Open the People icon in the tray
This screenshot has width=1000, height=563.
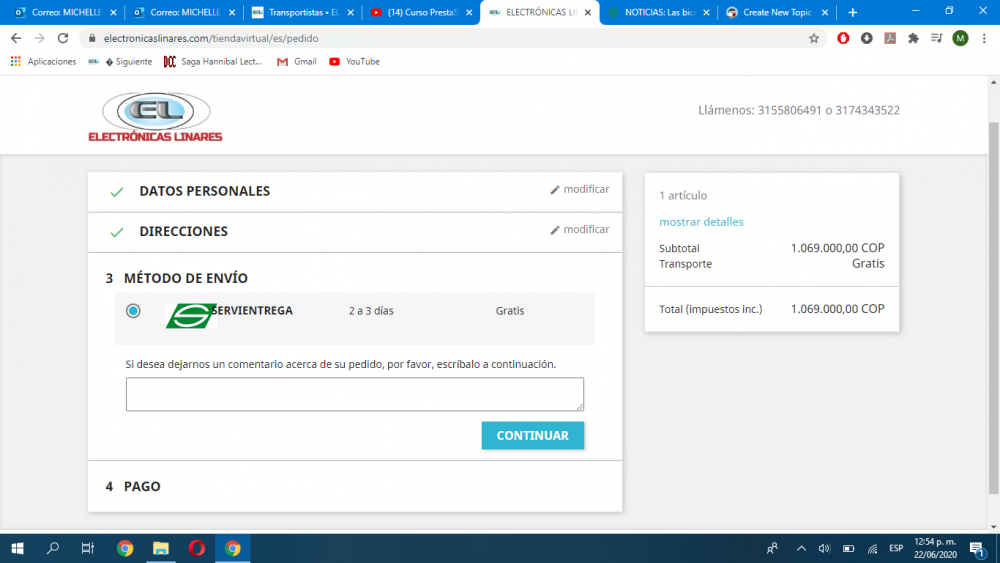coord(772,548)
